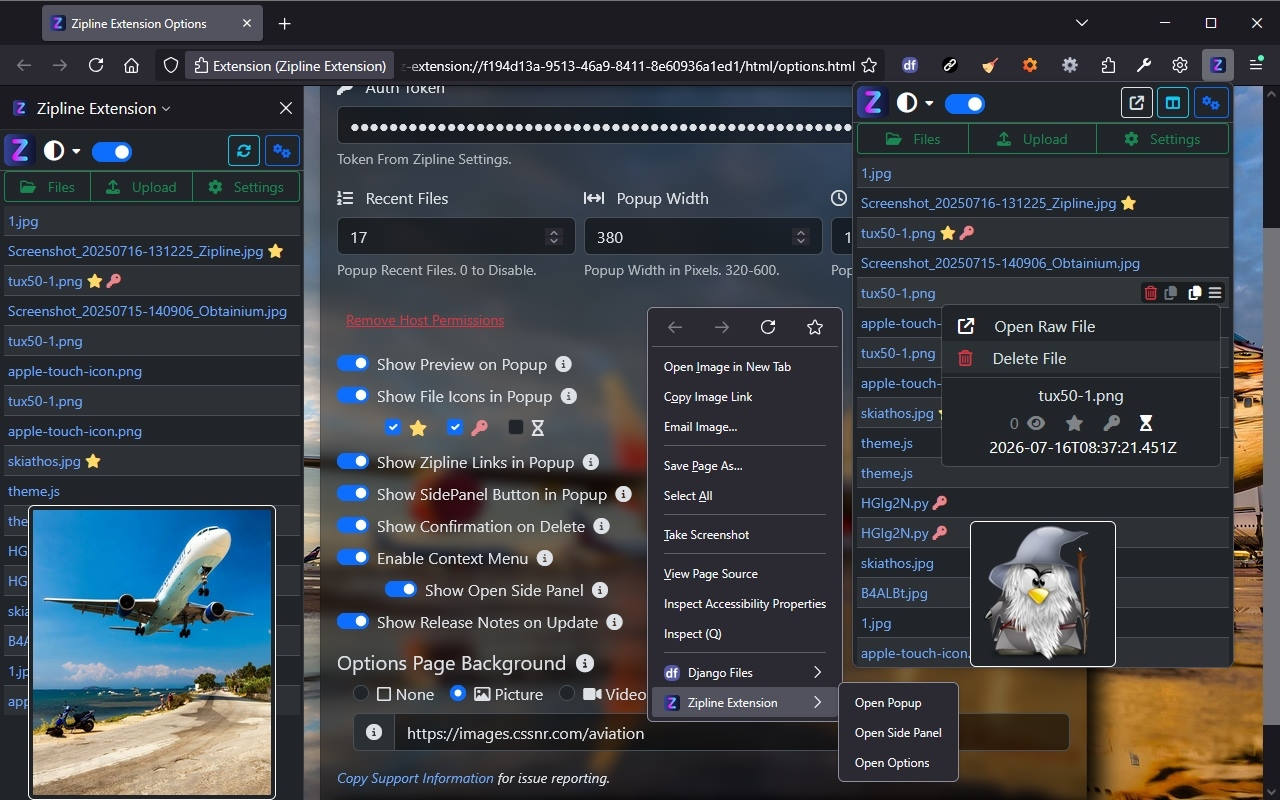The height and width of the screenshot is (800, 1280).
Task: Open theme dropdown in popup header
Action: [915, 102]
